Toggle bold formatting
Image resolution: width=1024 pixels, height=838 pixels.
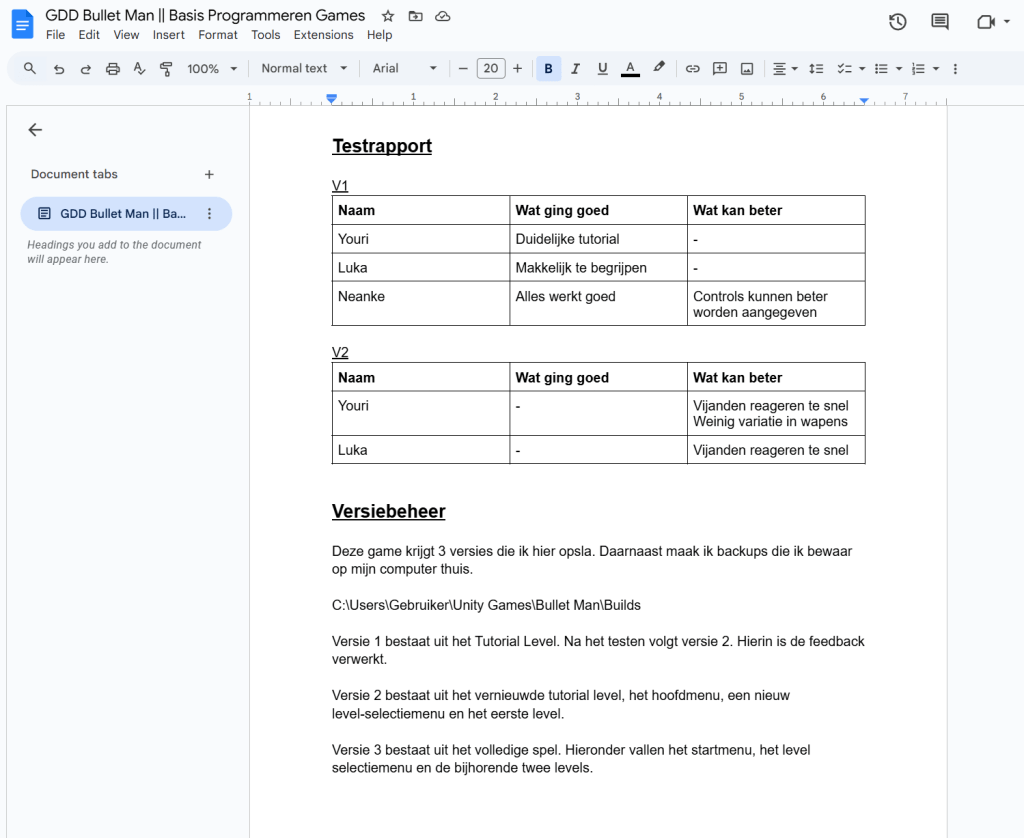tap(548, 69)
